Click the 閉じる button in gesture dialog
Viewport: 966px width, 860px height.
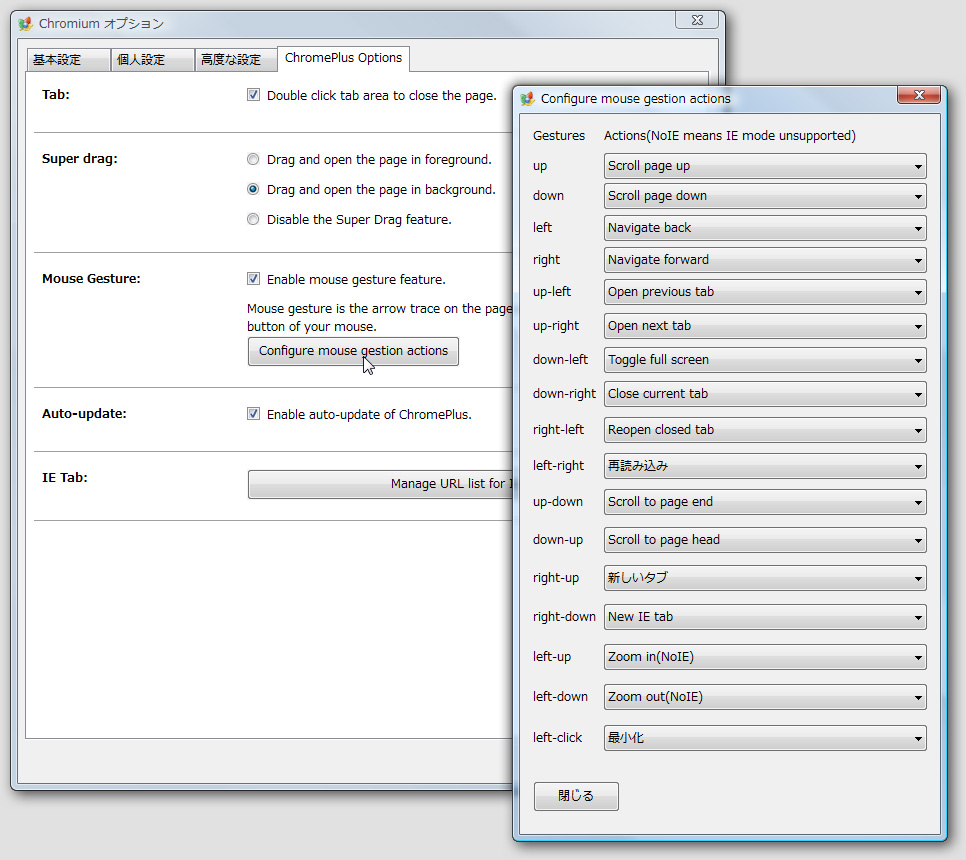point(576,796)
